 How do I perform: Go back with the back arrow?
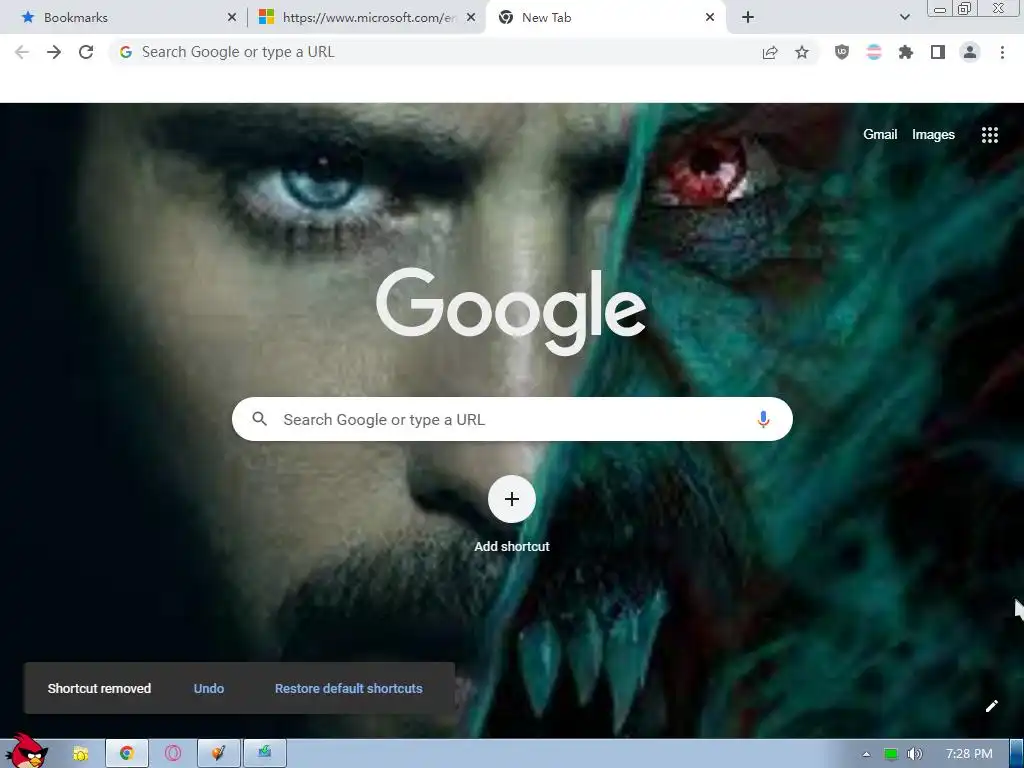pyautogui.click(x=22, y=52)
